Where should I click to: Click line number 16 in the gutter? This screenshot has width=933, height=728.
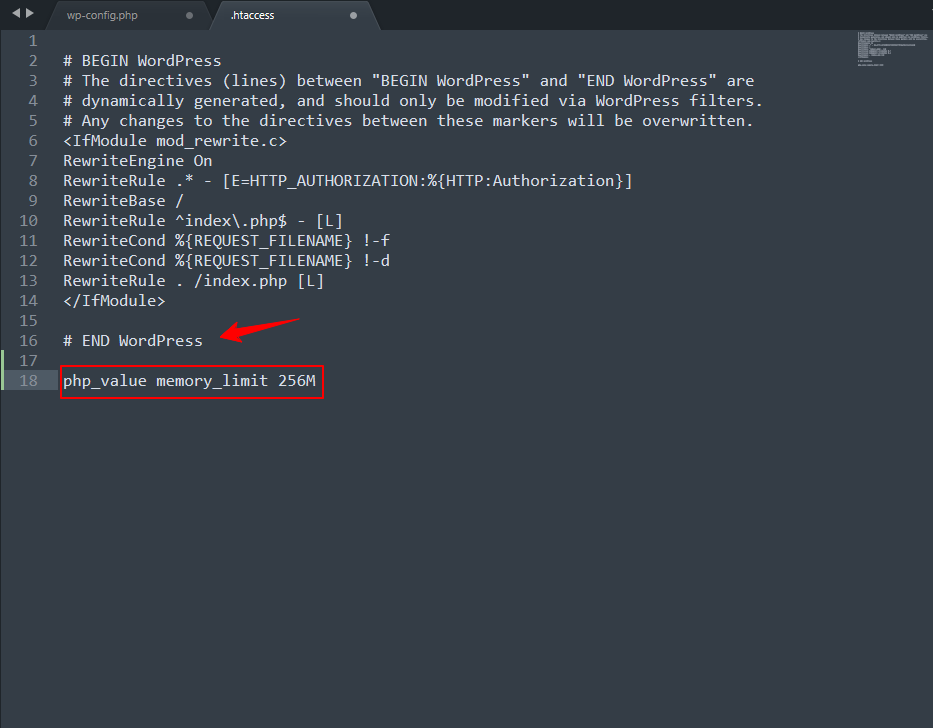pyautogui.click(x=29, y=340)
